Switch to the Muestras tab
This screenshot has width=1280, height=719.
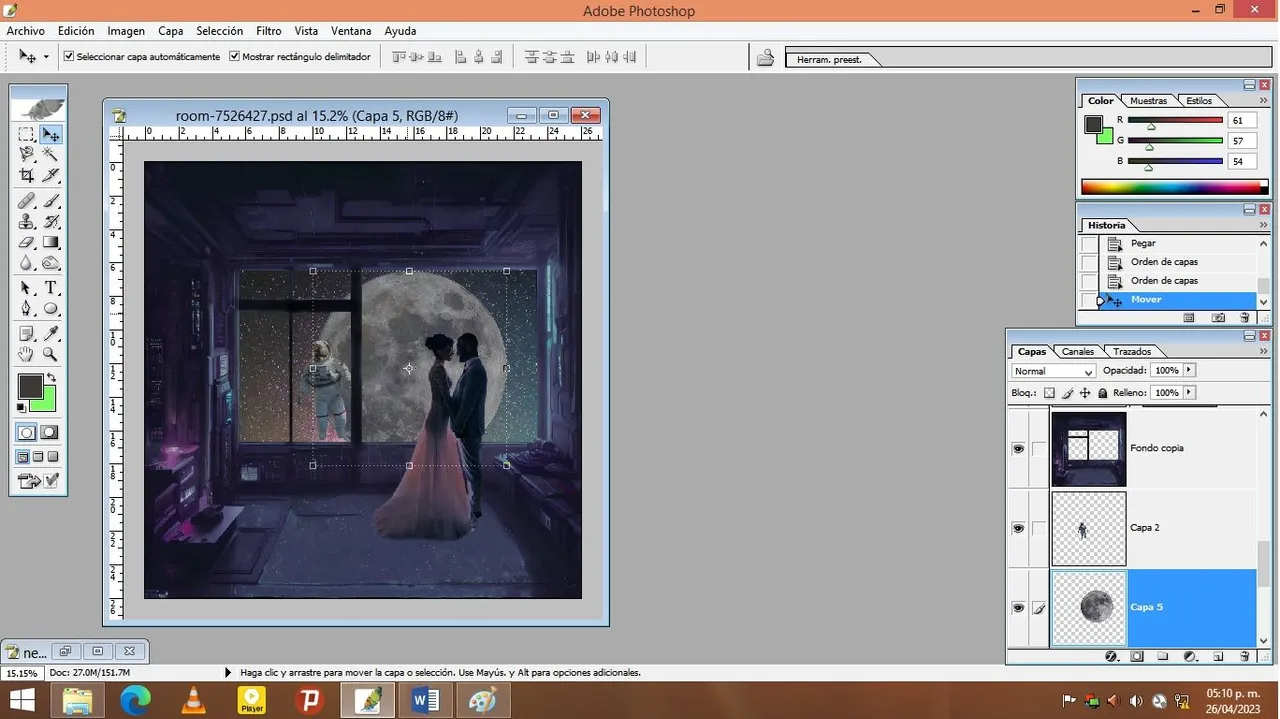[x=1148, y=101]
